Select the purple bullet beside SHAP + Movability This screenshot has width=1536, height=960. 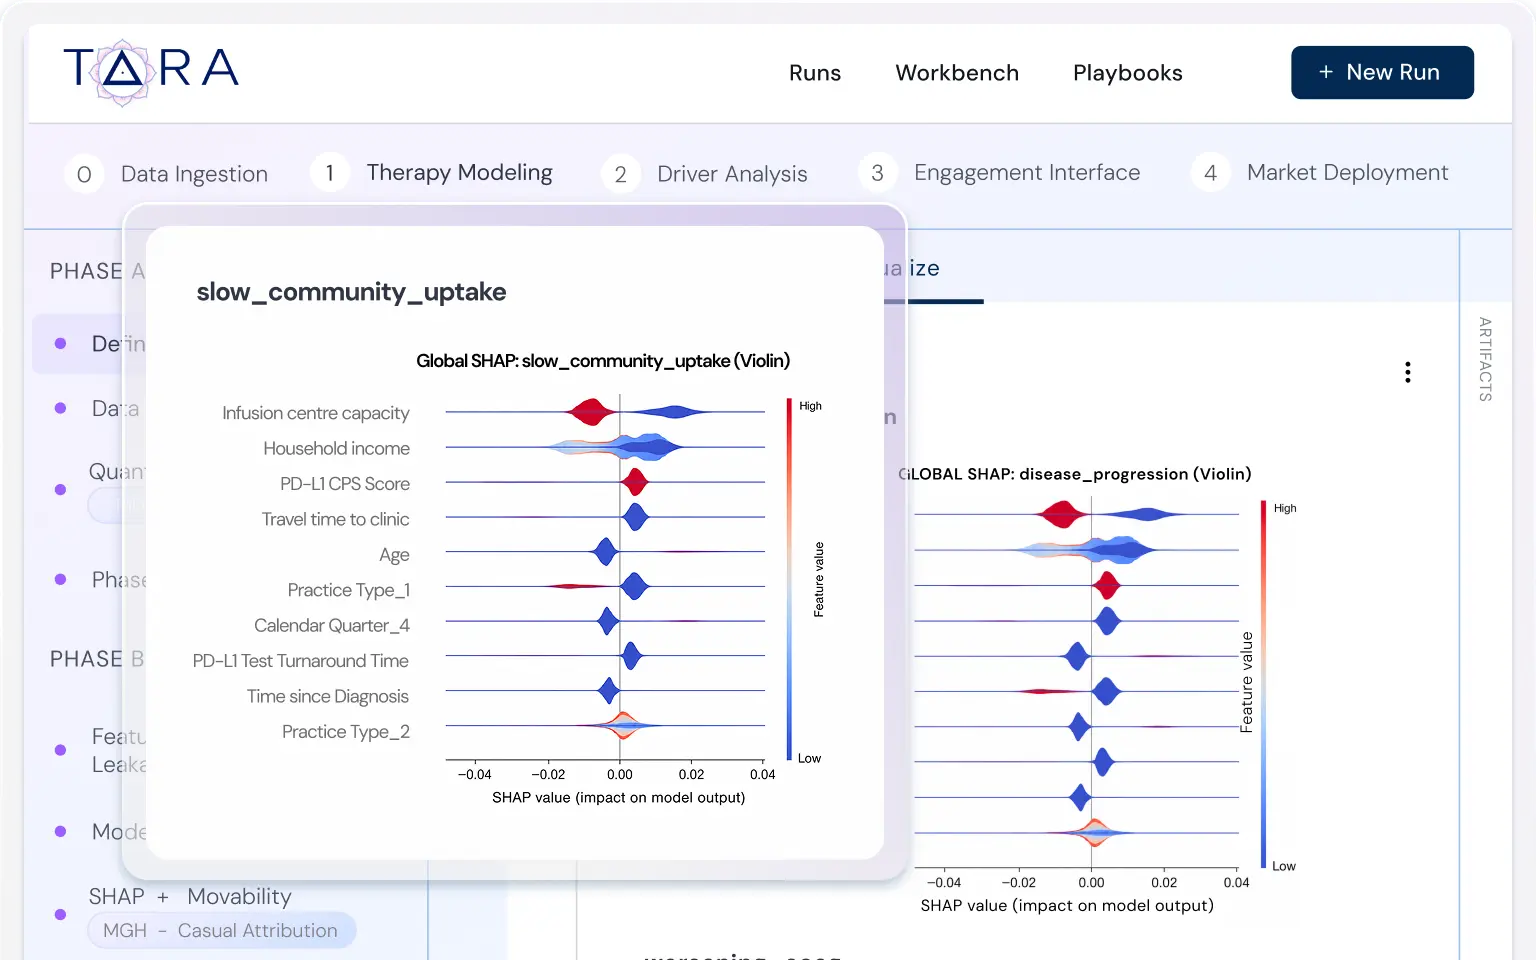[60, 914]
